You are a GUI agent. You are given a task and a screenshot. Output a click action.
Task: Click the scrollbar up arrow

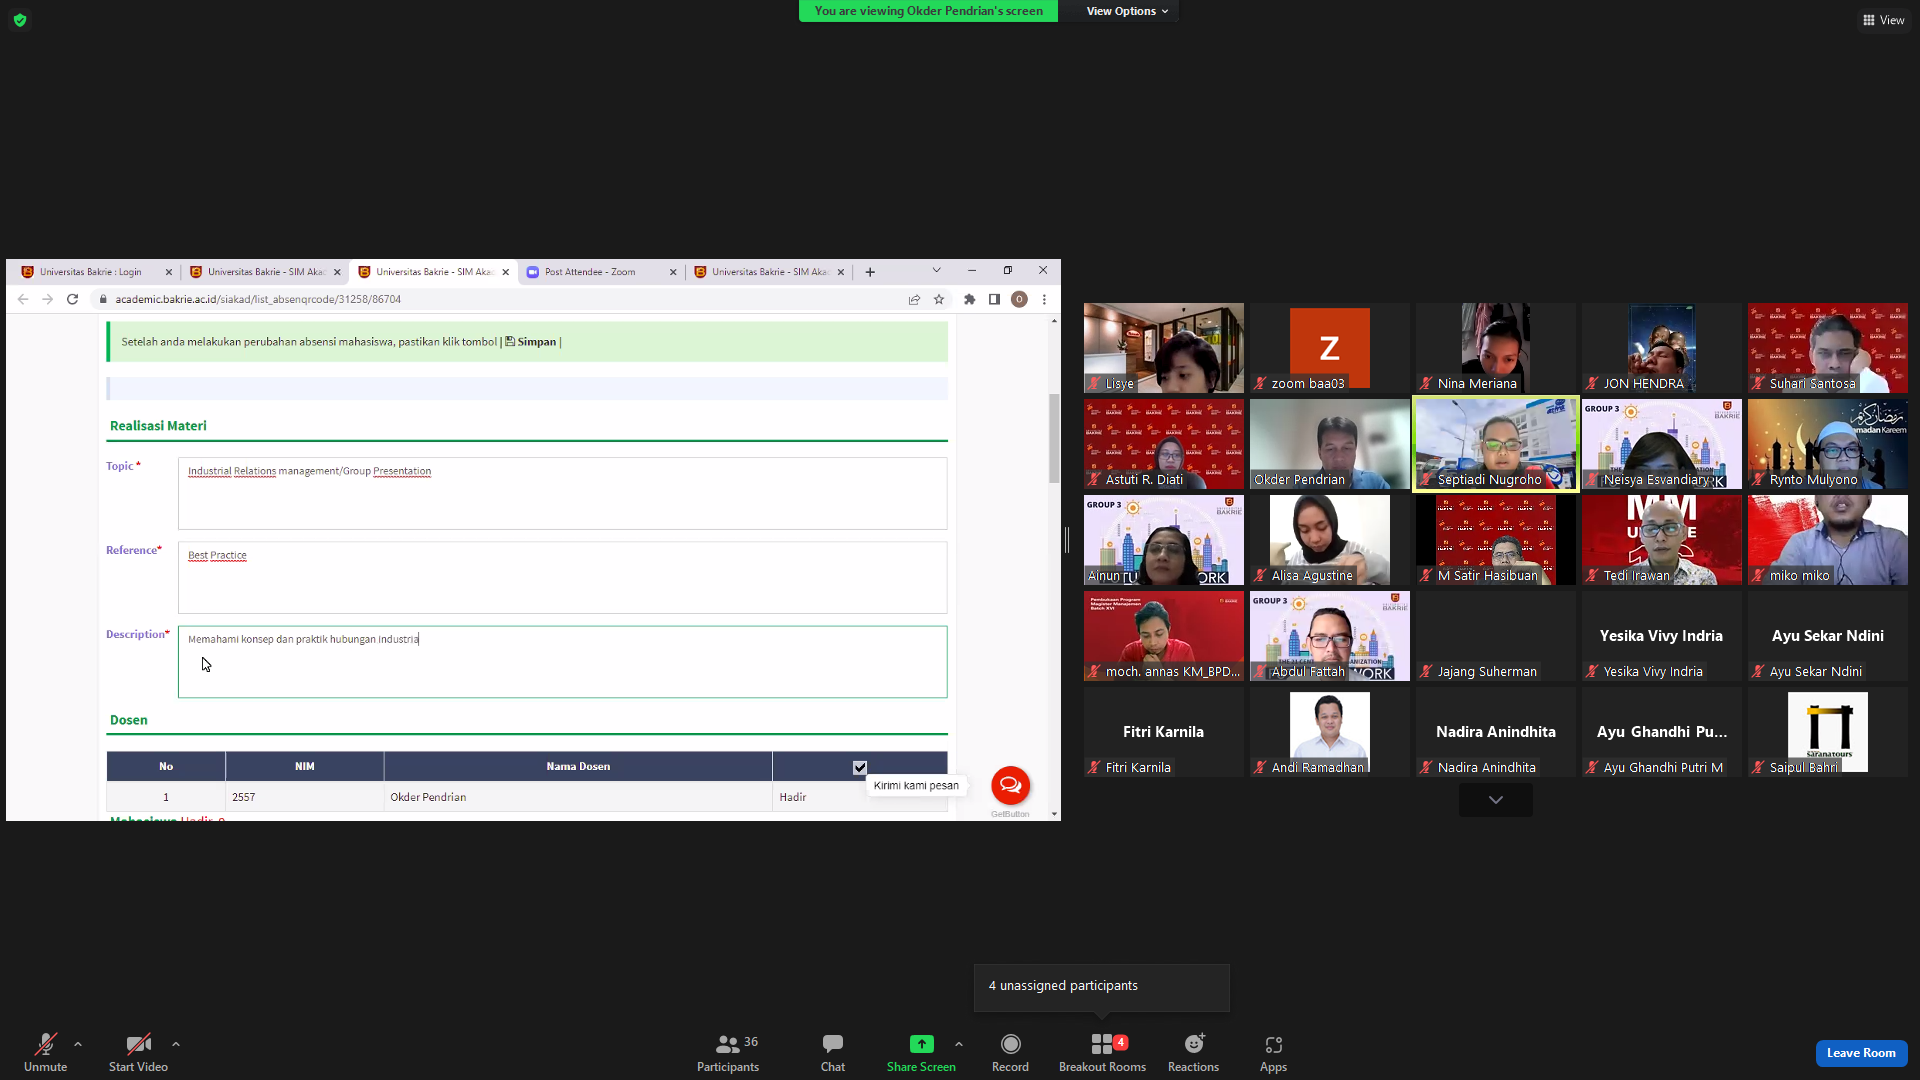click(1054, 321)
